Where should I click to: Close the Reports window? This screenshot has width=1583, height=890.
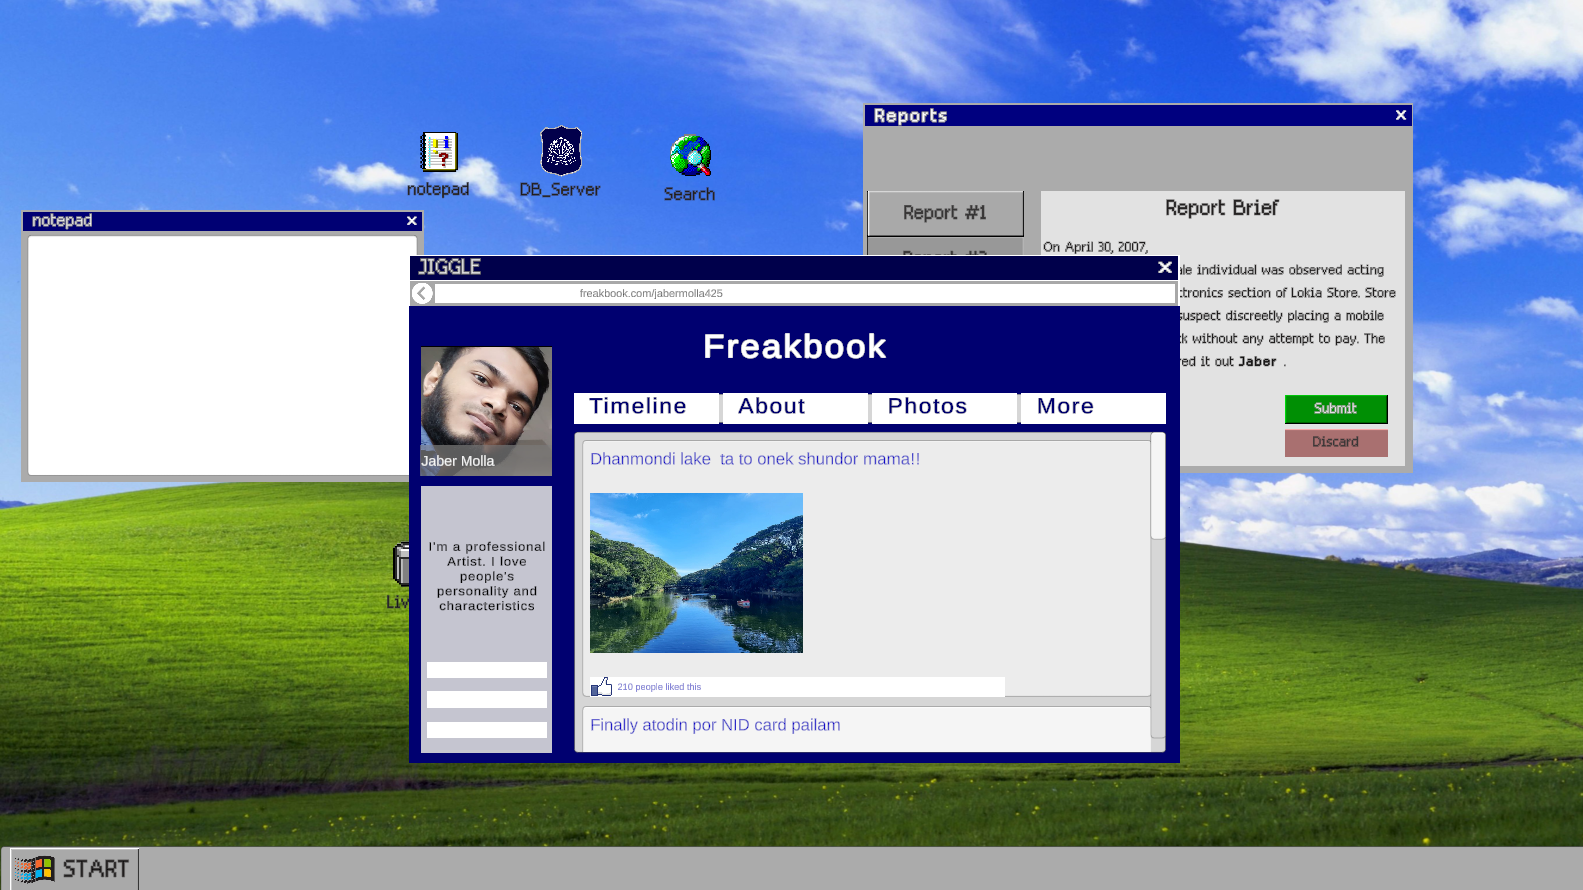coord(1401,115)
